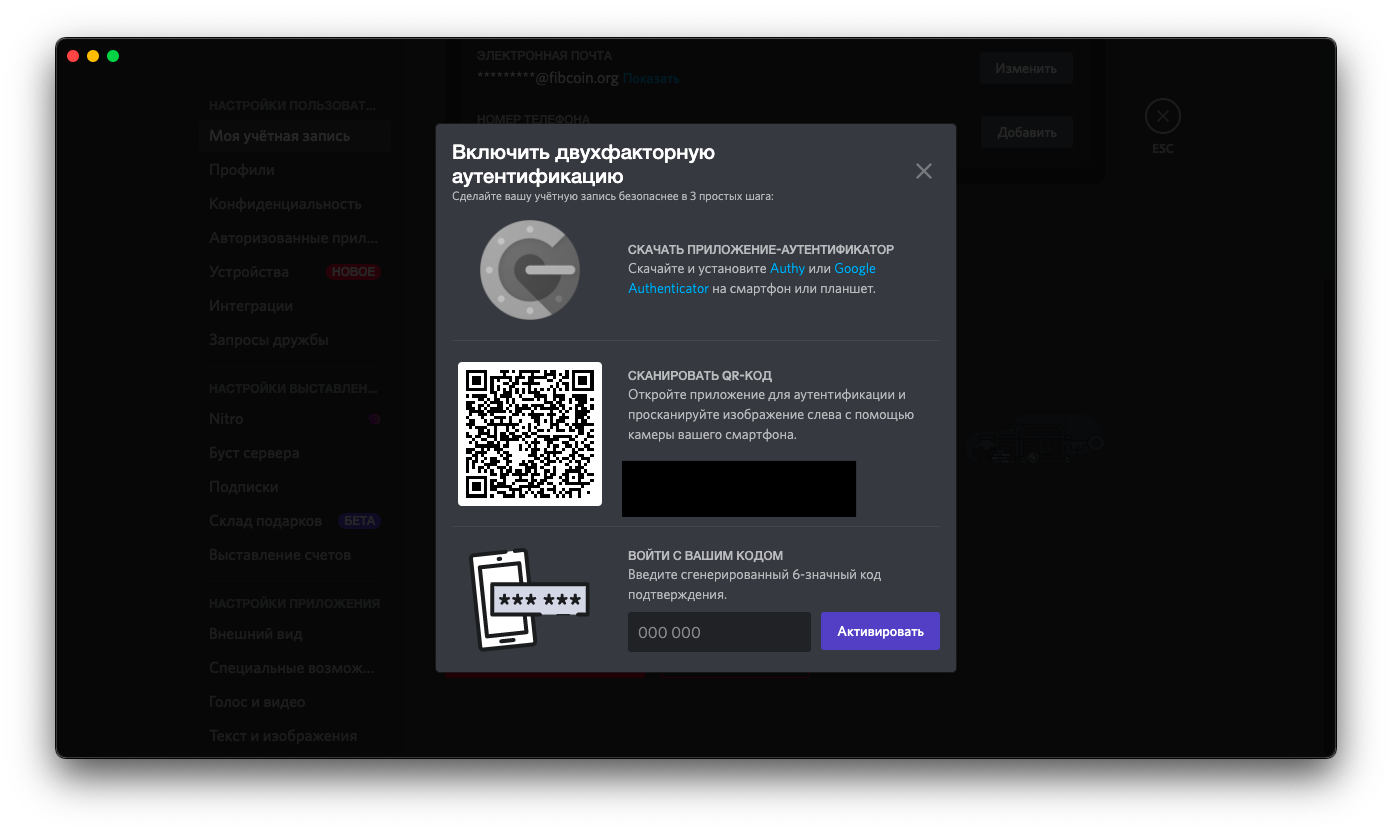Screen dimensions: 1392x832
Task: Focus the 6-digit code input field
Action: (x=719, y=632)
